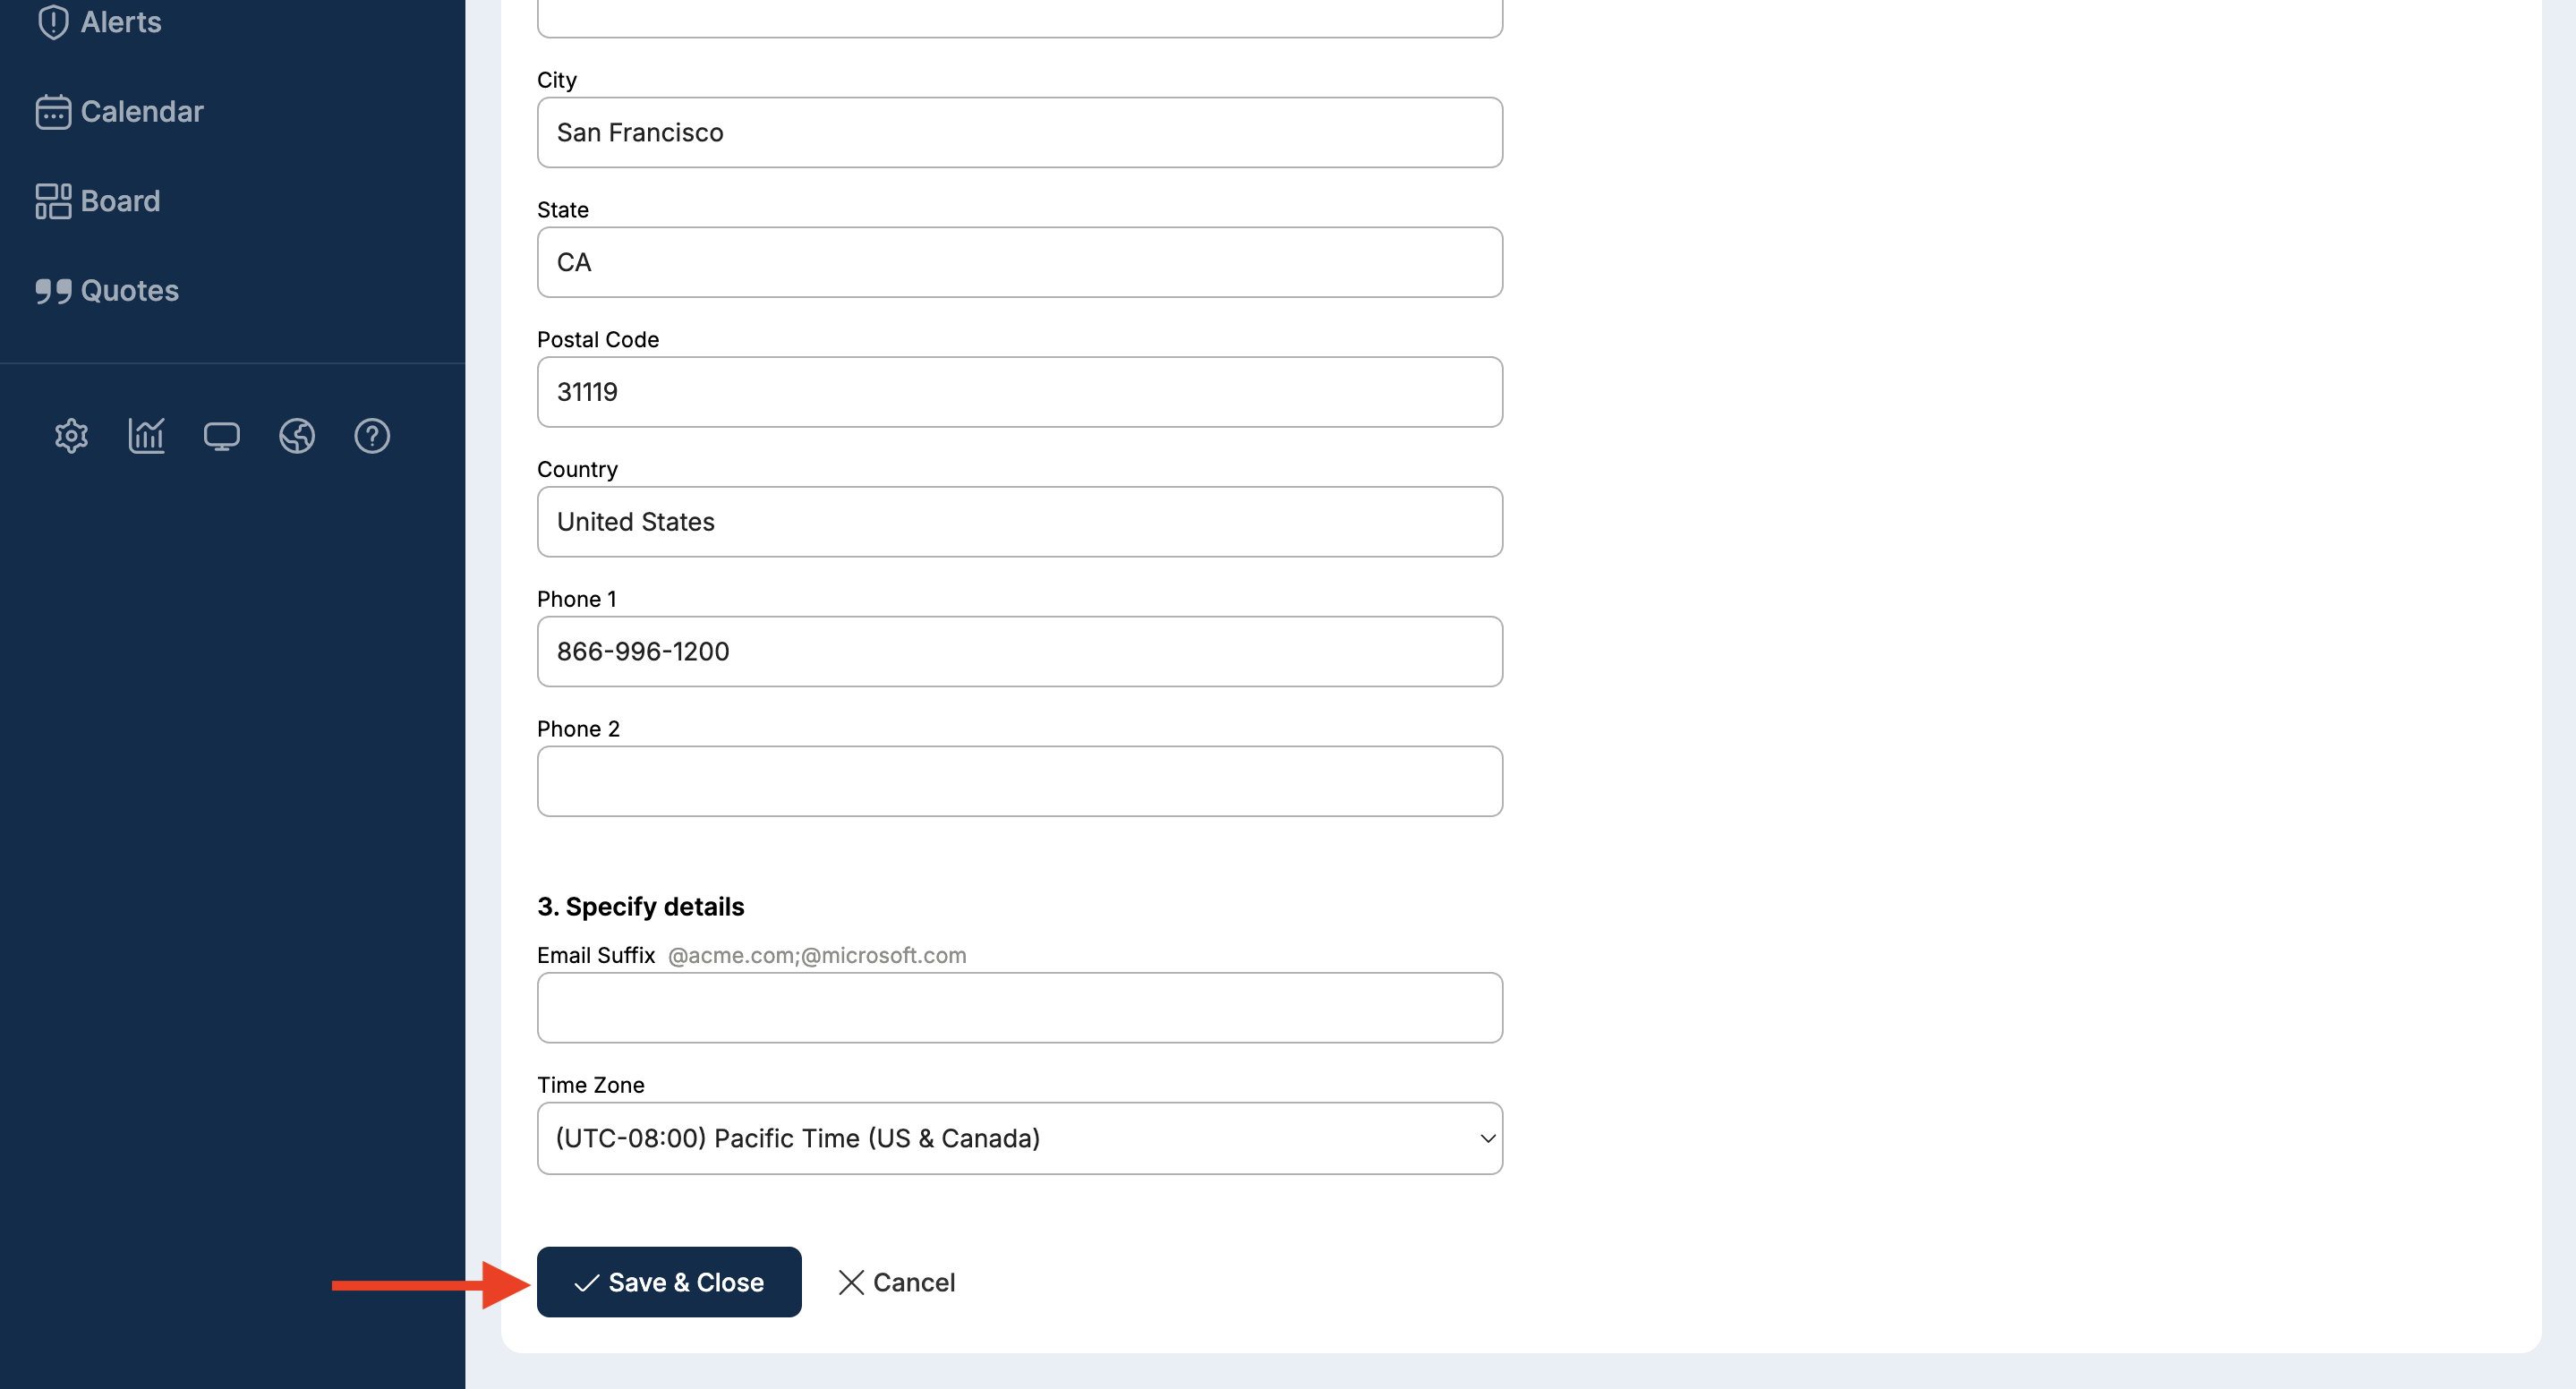This screenshot has width=2576, height=1389.
Task: Click into the empty Phone 2 field
Action: pos(1019,781)
